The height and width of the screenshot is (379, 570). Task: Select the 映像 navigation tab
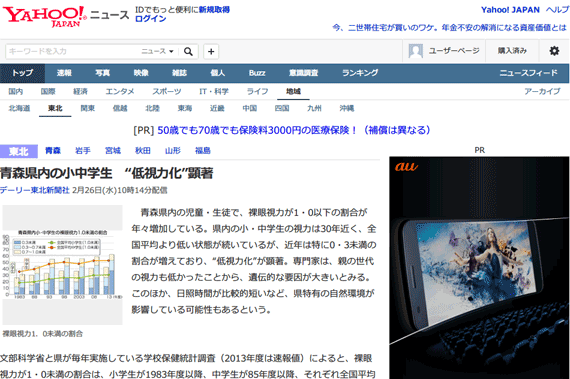(141, 73)
